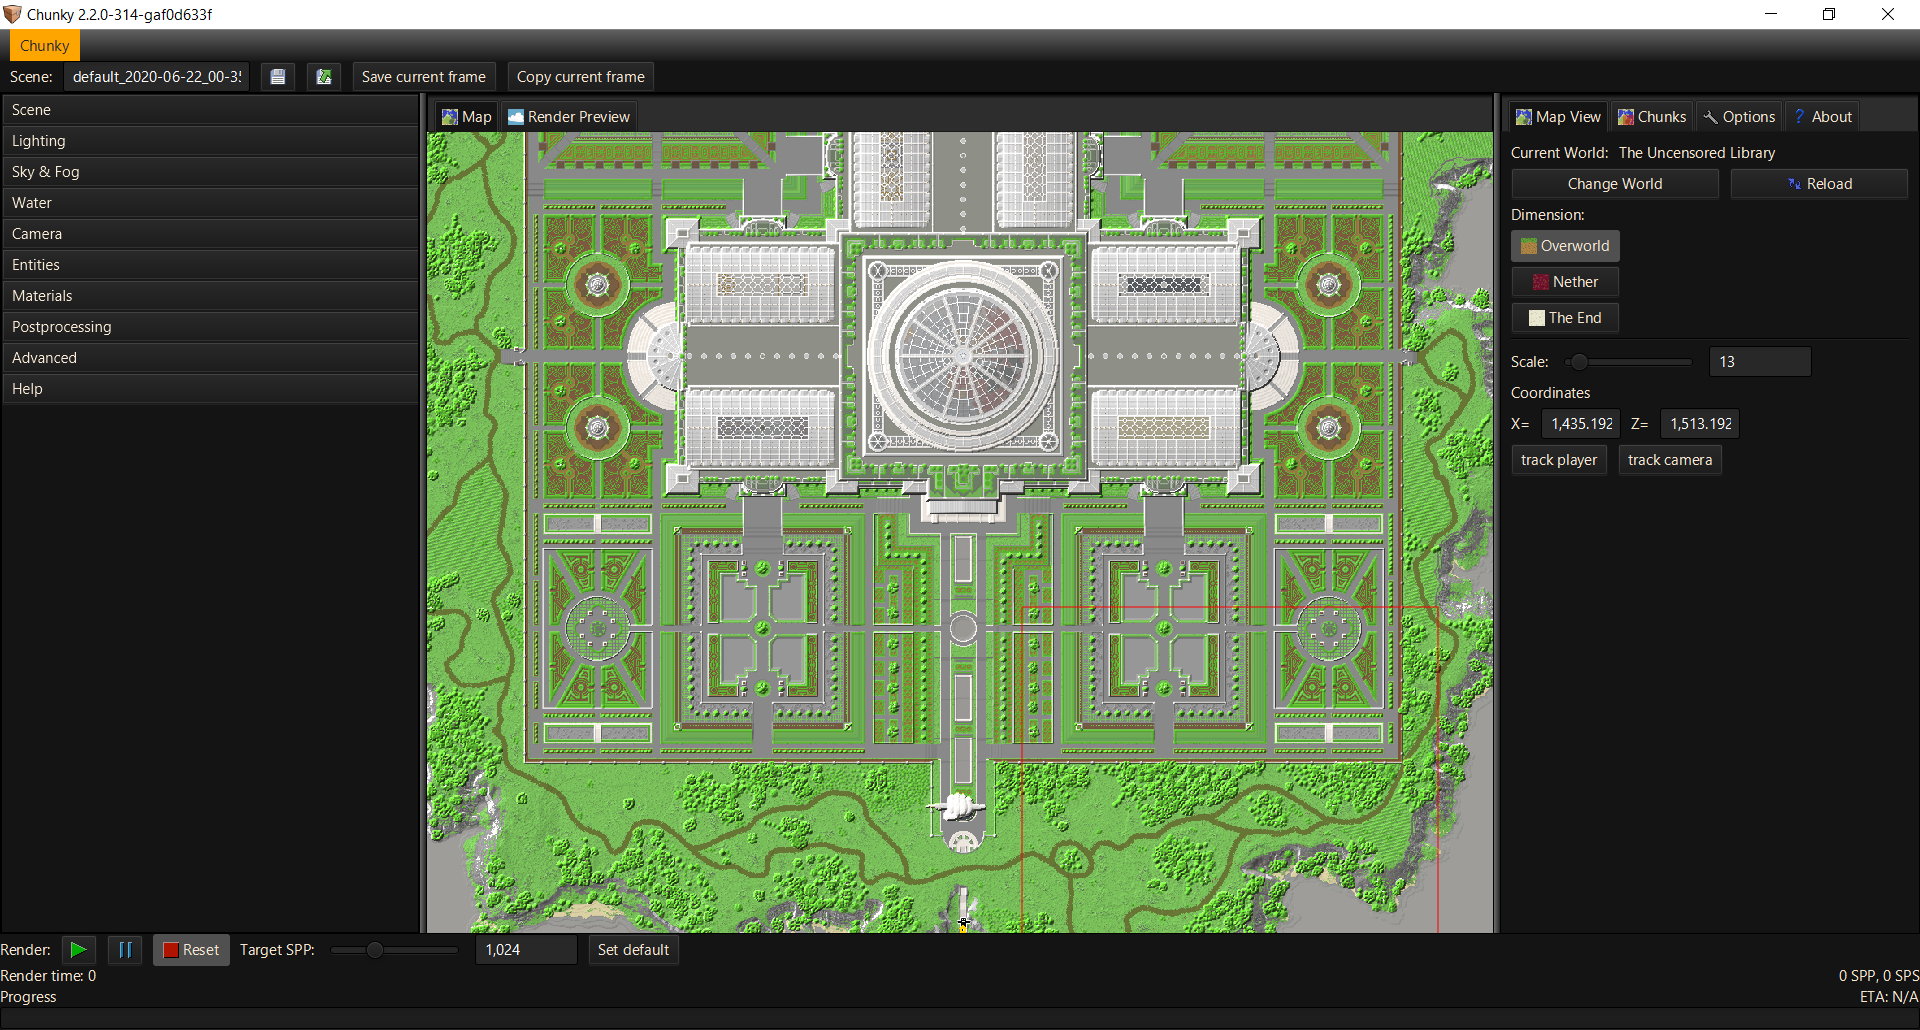Open the Options tab

coord(1740,117)
